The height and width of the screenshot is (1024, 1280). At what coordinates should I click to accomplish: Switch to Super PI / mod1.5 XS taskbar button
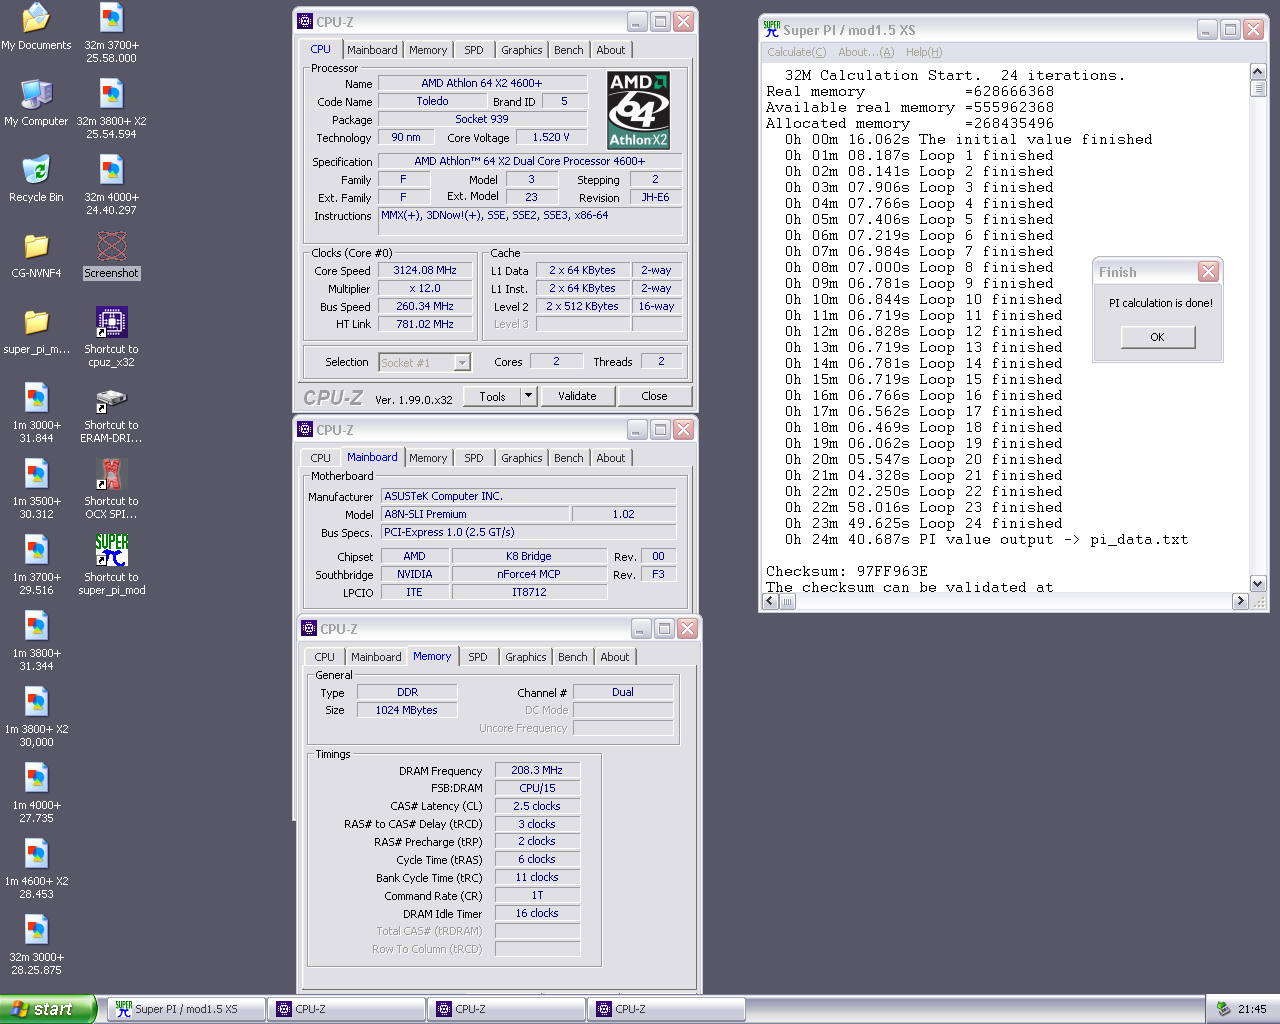[x=186, y=1009]
